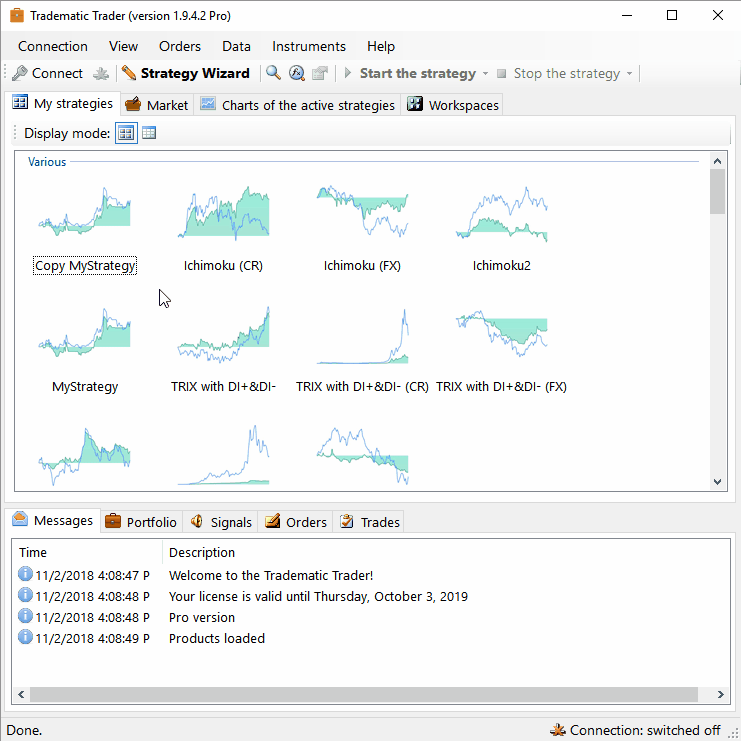This screenshot has height=741, width=741.
Task: Click the third-row middle unlabeled strategy chart
Action: [224, 455]
